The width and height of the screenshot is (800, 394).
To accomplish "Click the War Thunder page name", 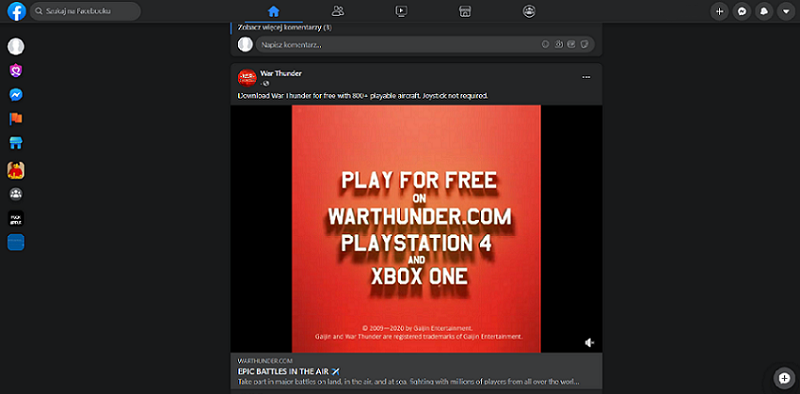I will pyautogui.click(x=281, y=73).
